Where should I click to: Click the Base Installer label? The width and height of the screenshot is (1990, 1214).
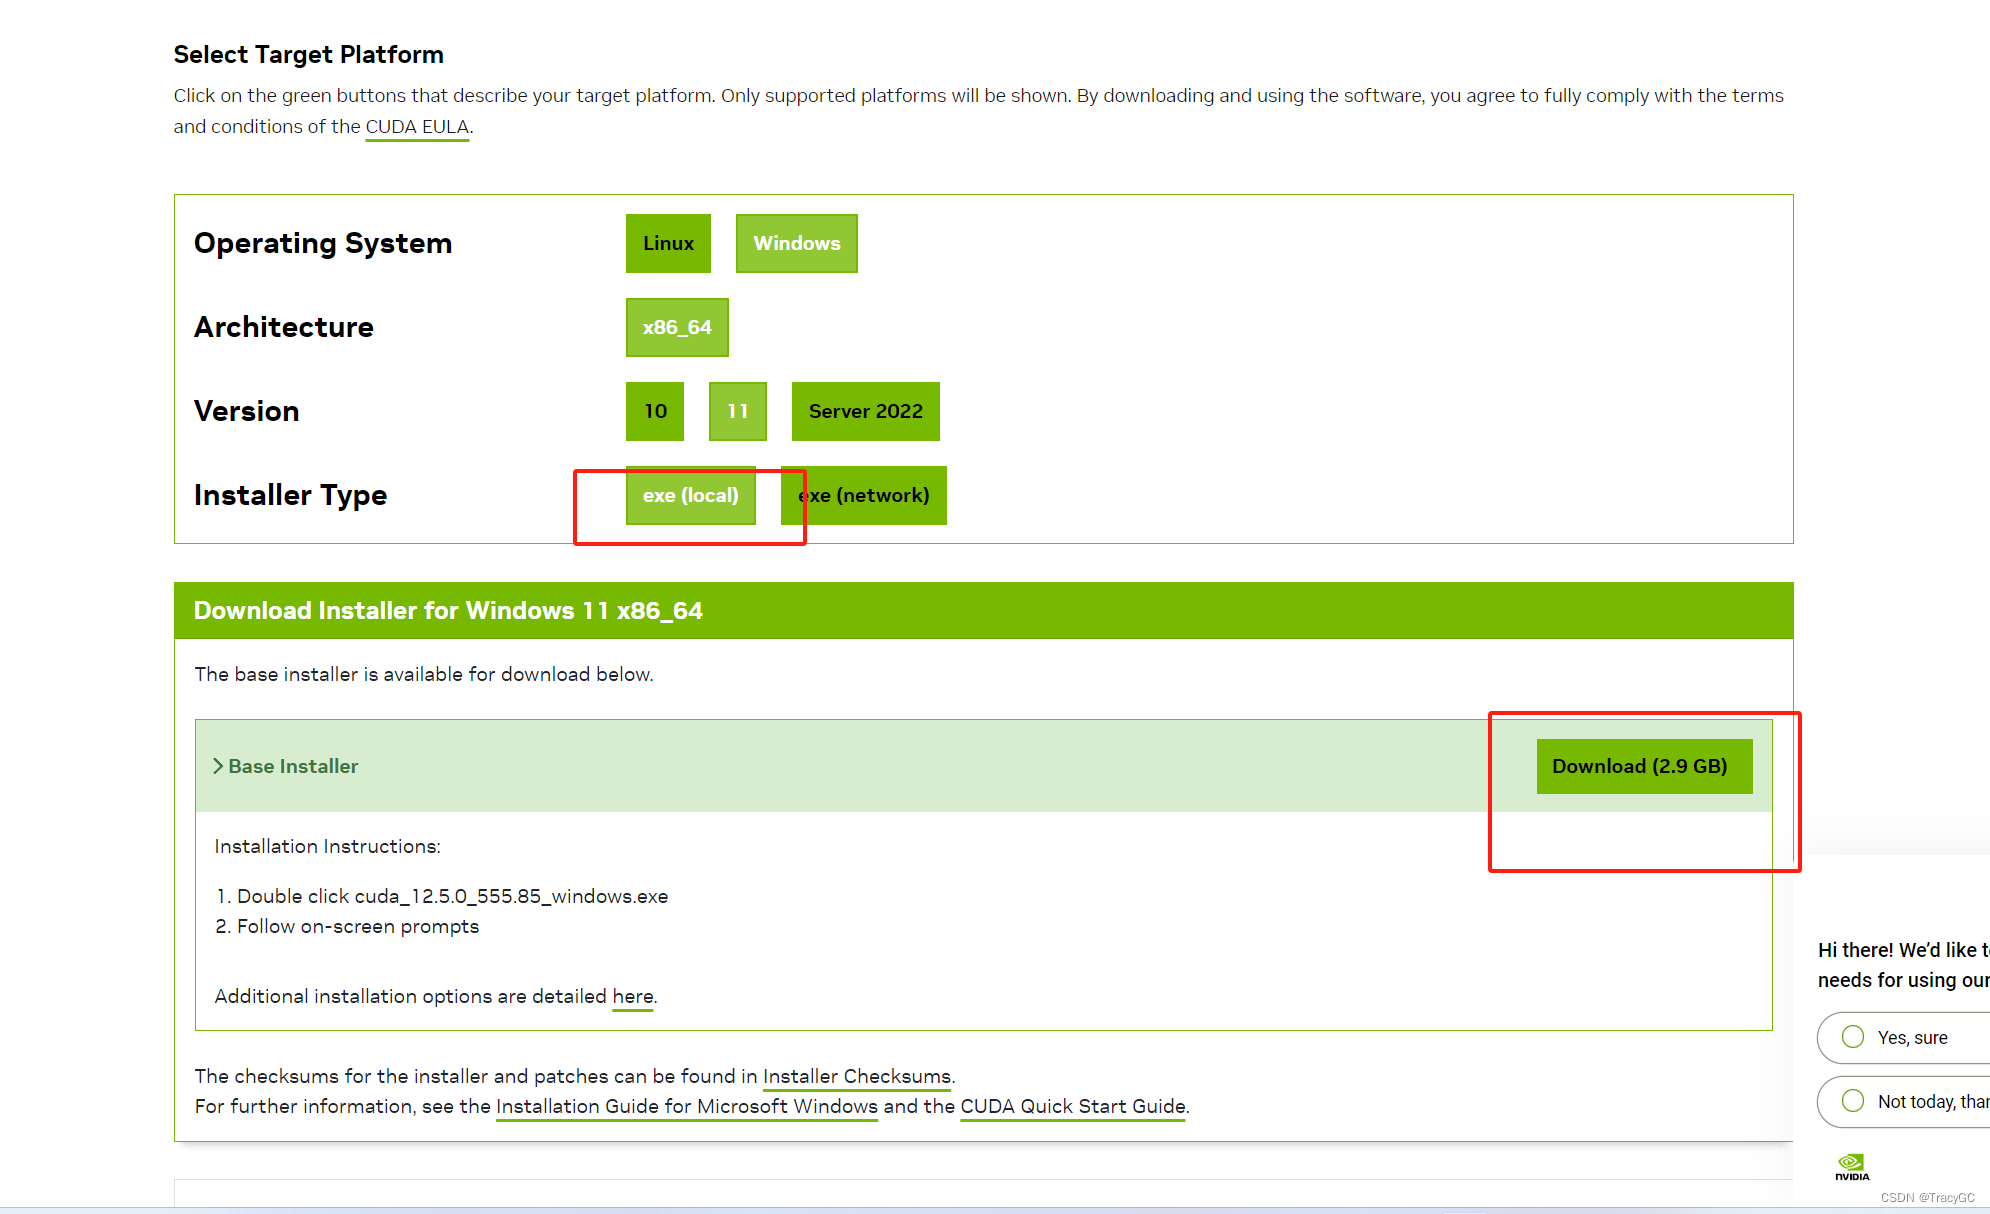point(293,766)
